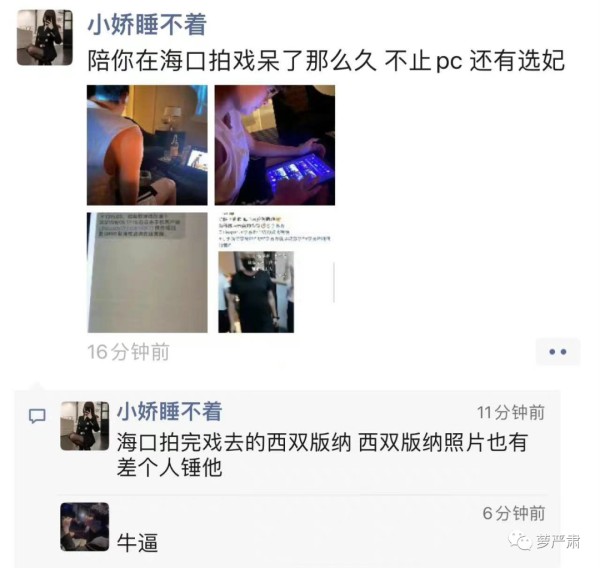The width and height of the screenshot is (600, 568).
Task: Open the gray text-message screenshot thumbnail
Action: coord(147,273)
